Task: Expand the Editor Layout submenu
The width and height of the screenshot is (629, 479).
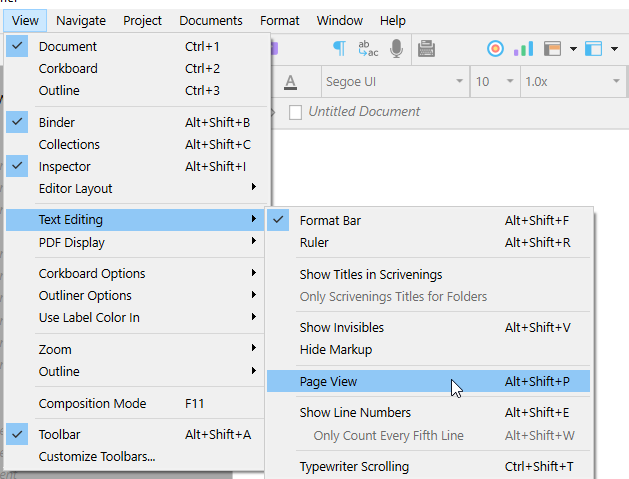Action: point(137,189)
